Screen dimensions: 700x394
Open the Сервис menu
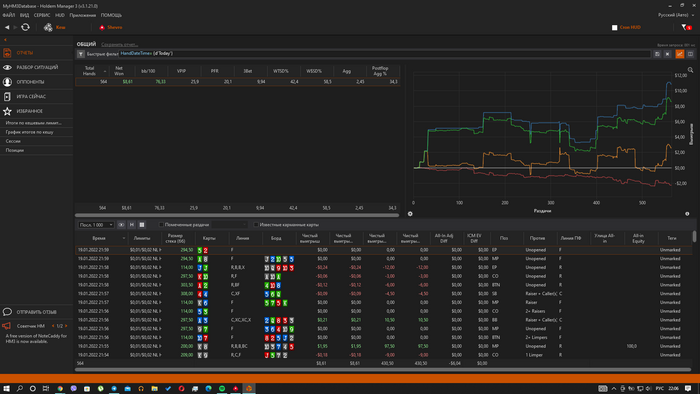[42, 15]
